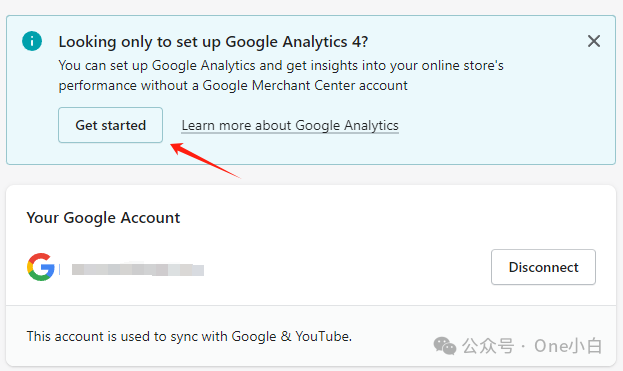This screenshot has height=371, width=623.
Task: Click the sync with Google & YouTube note
Action: [189, 336]
